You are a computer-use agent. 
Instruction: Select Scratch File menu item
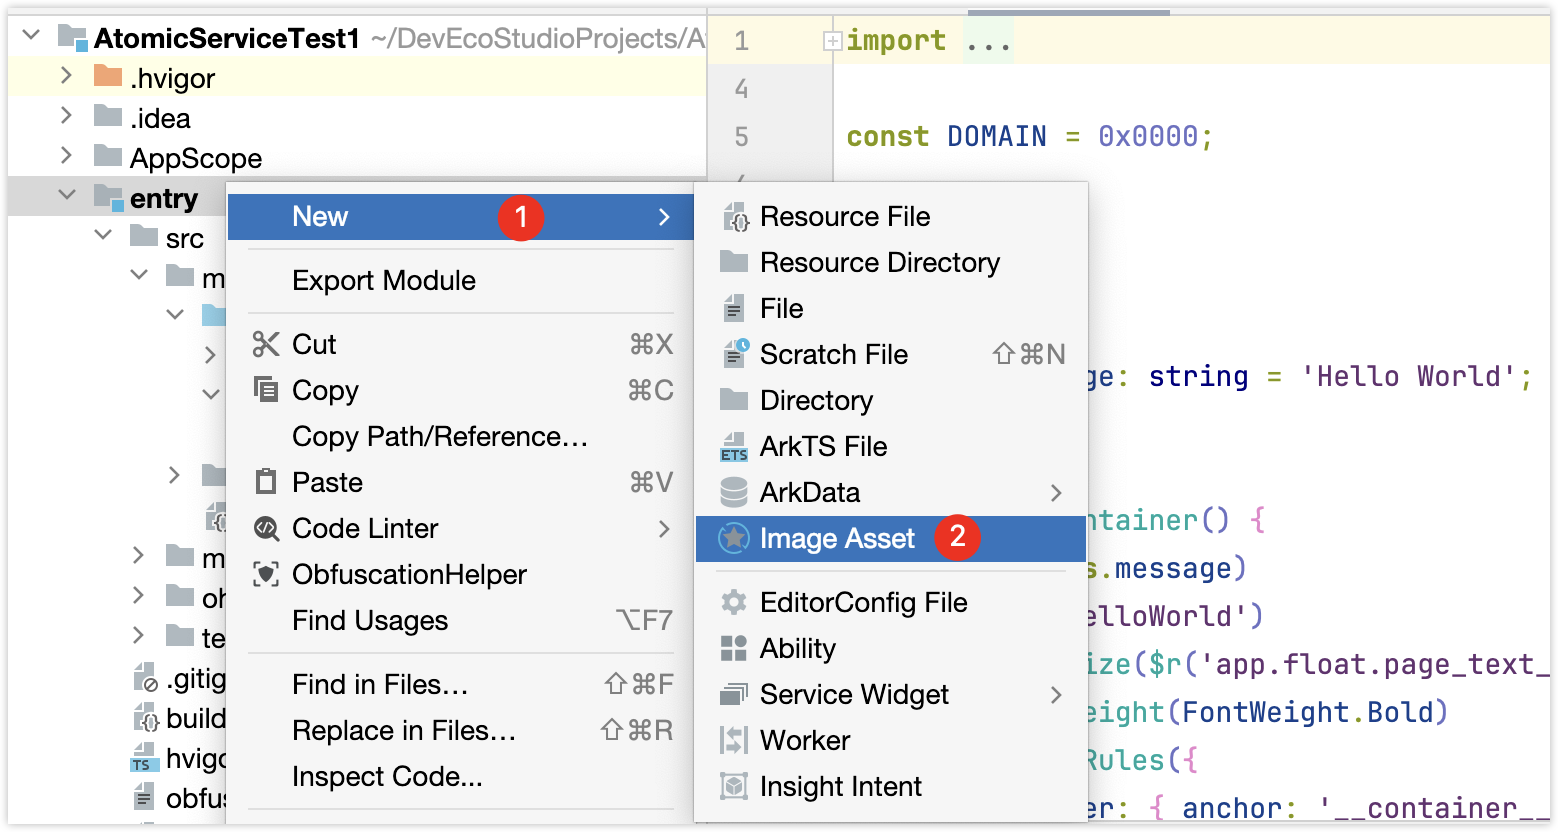[890, 354]
